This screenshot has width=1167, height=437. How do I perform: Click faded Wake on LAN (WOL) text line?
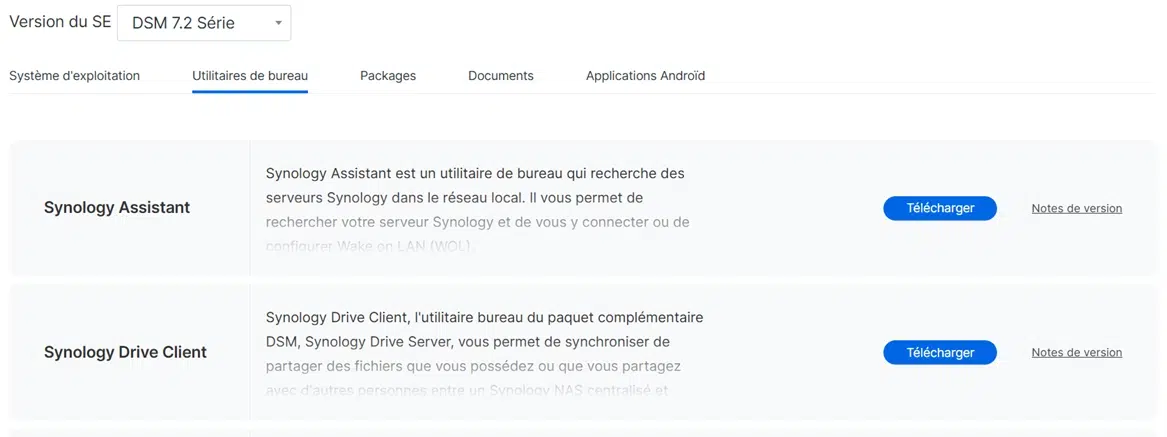370,246
